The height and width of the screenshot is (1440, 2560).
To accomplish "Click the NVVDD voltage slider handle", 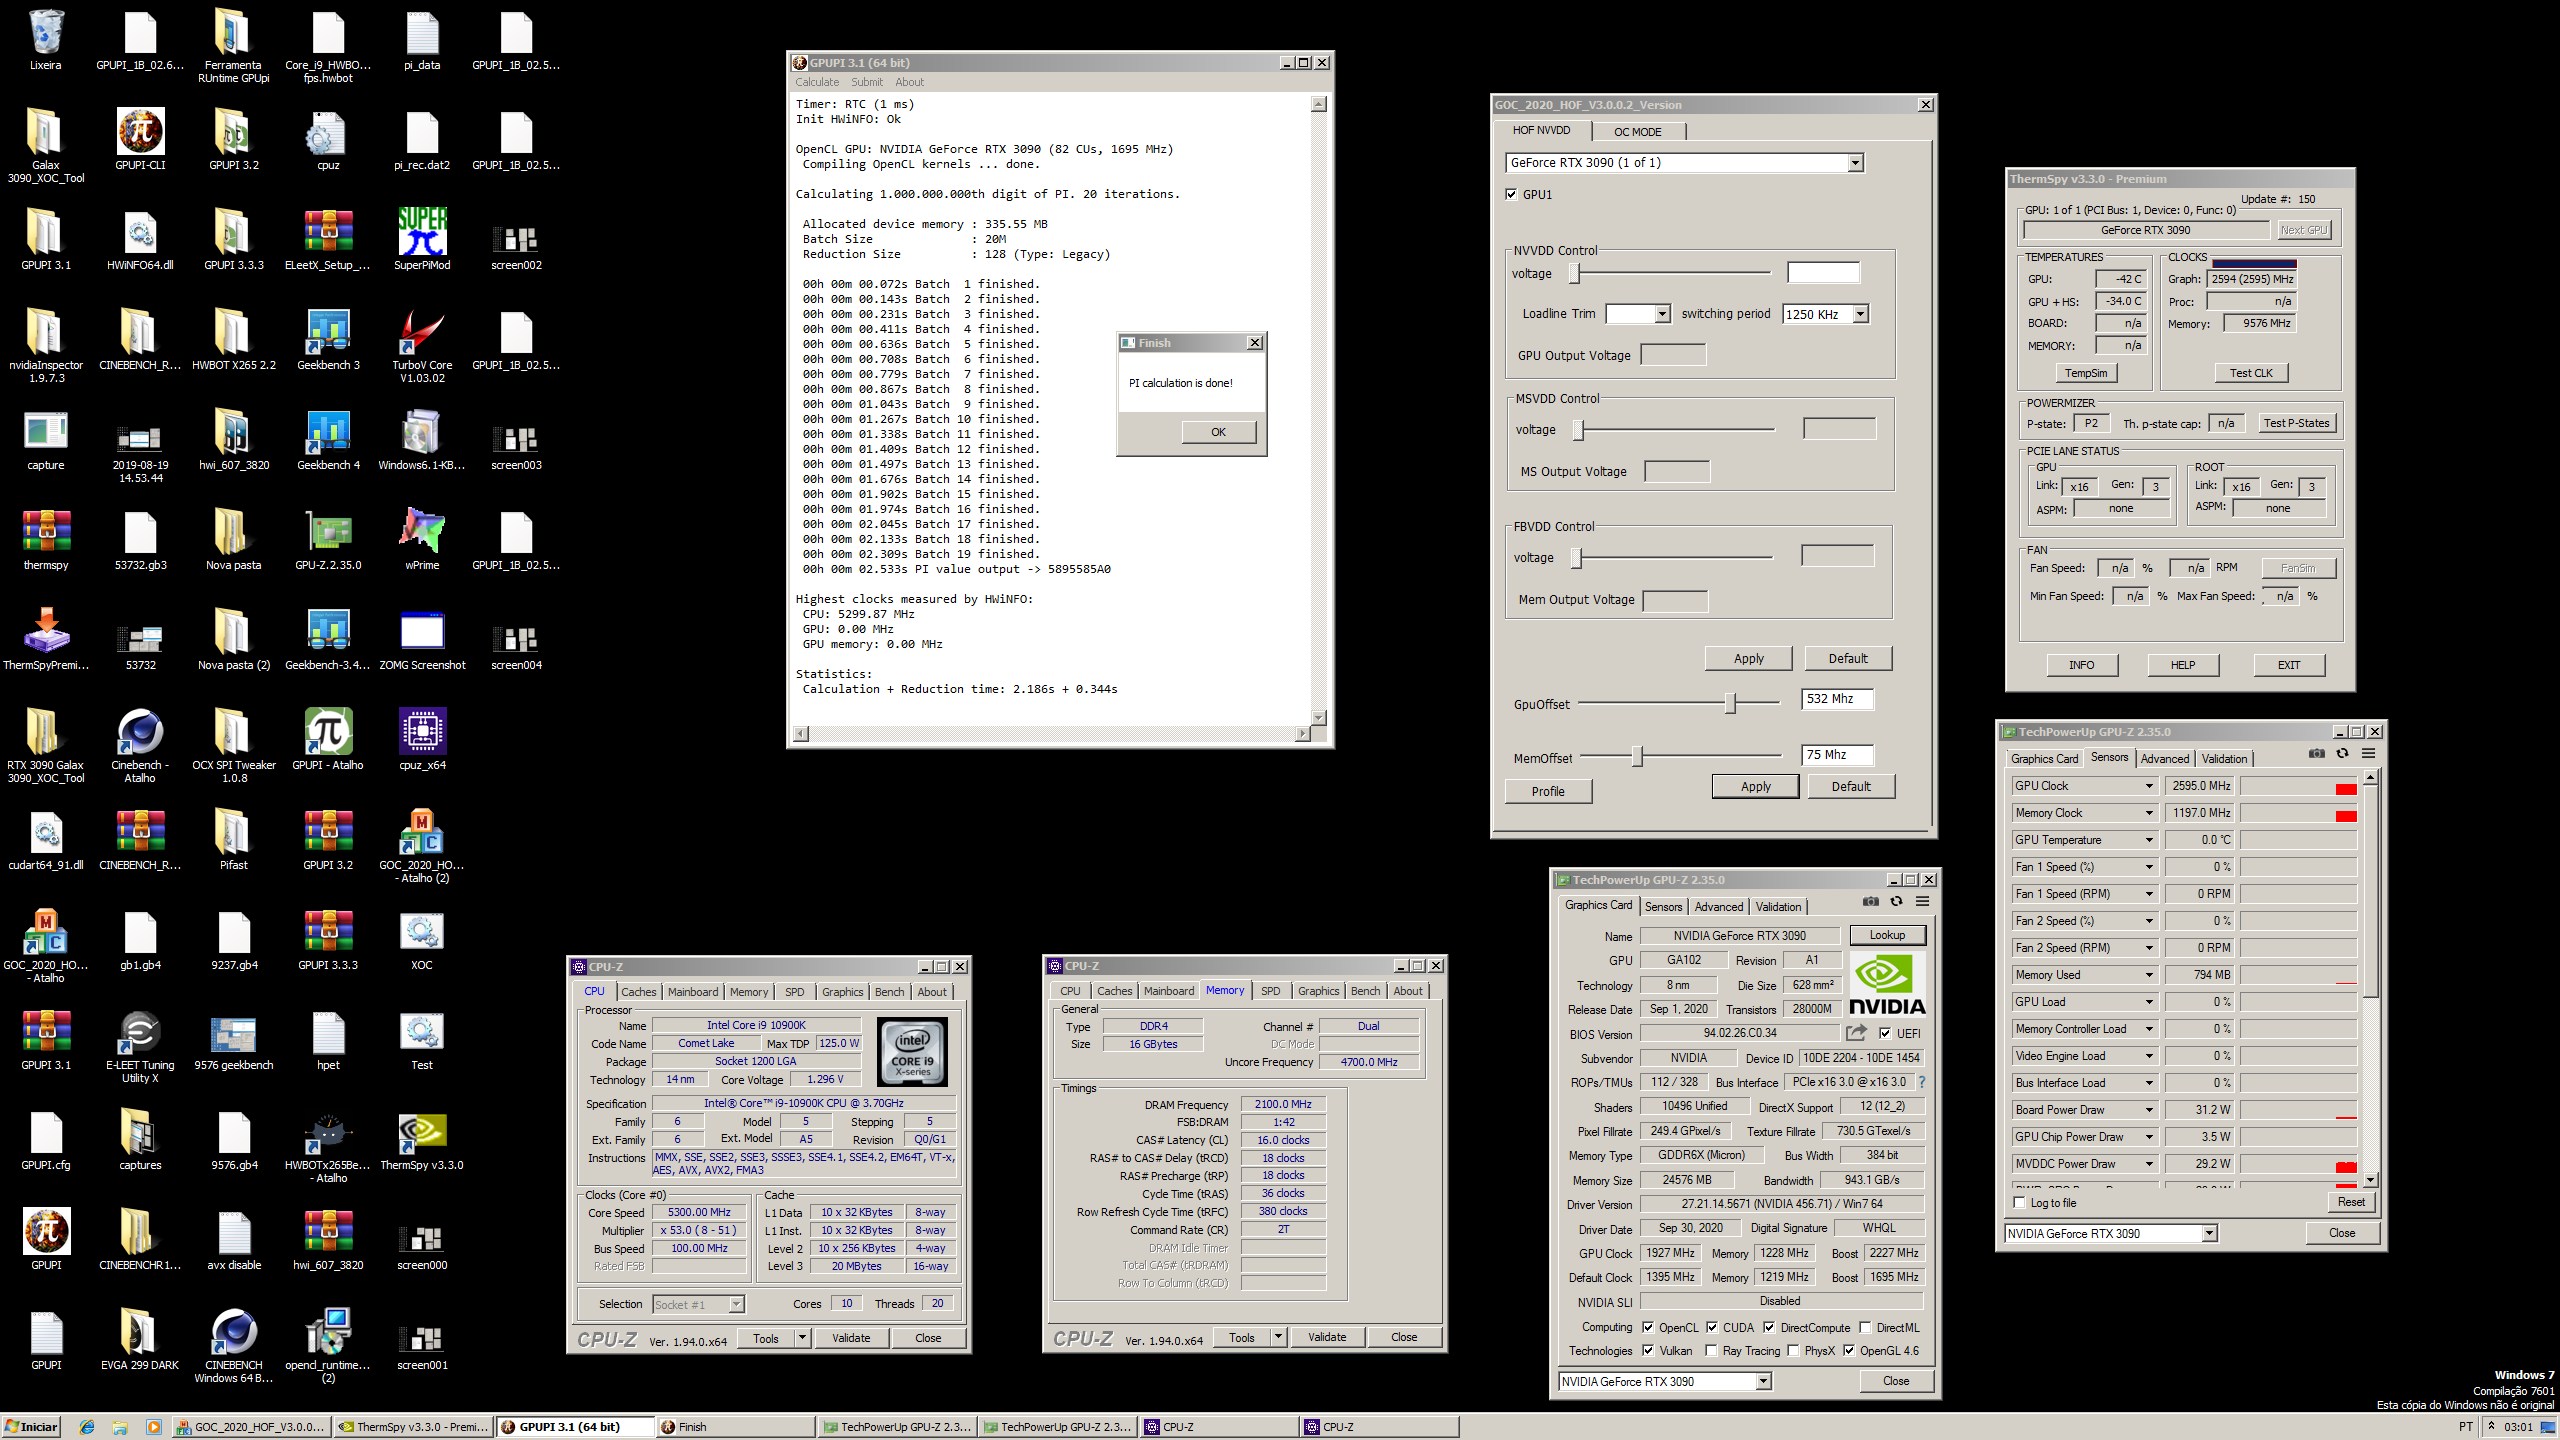I will (x=1574, y=272).
